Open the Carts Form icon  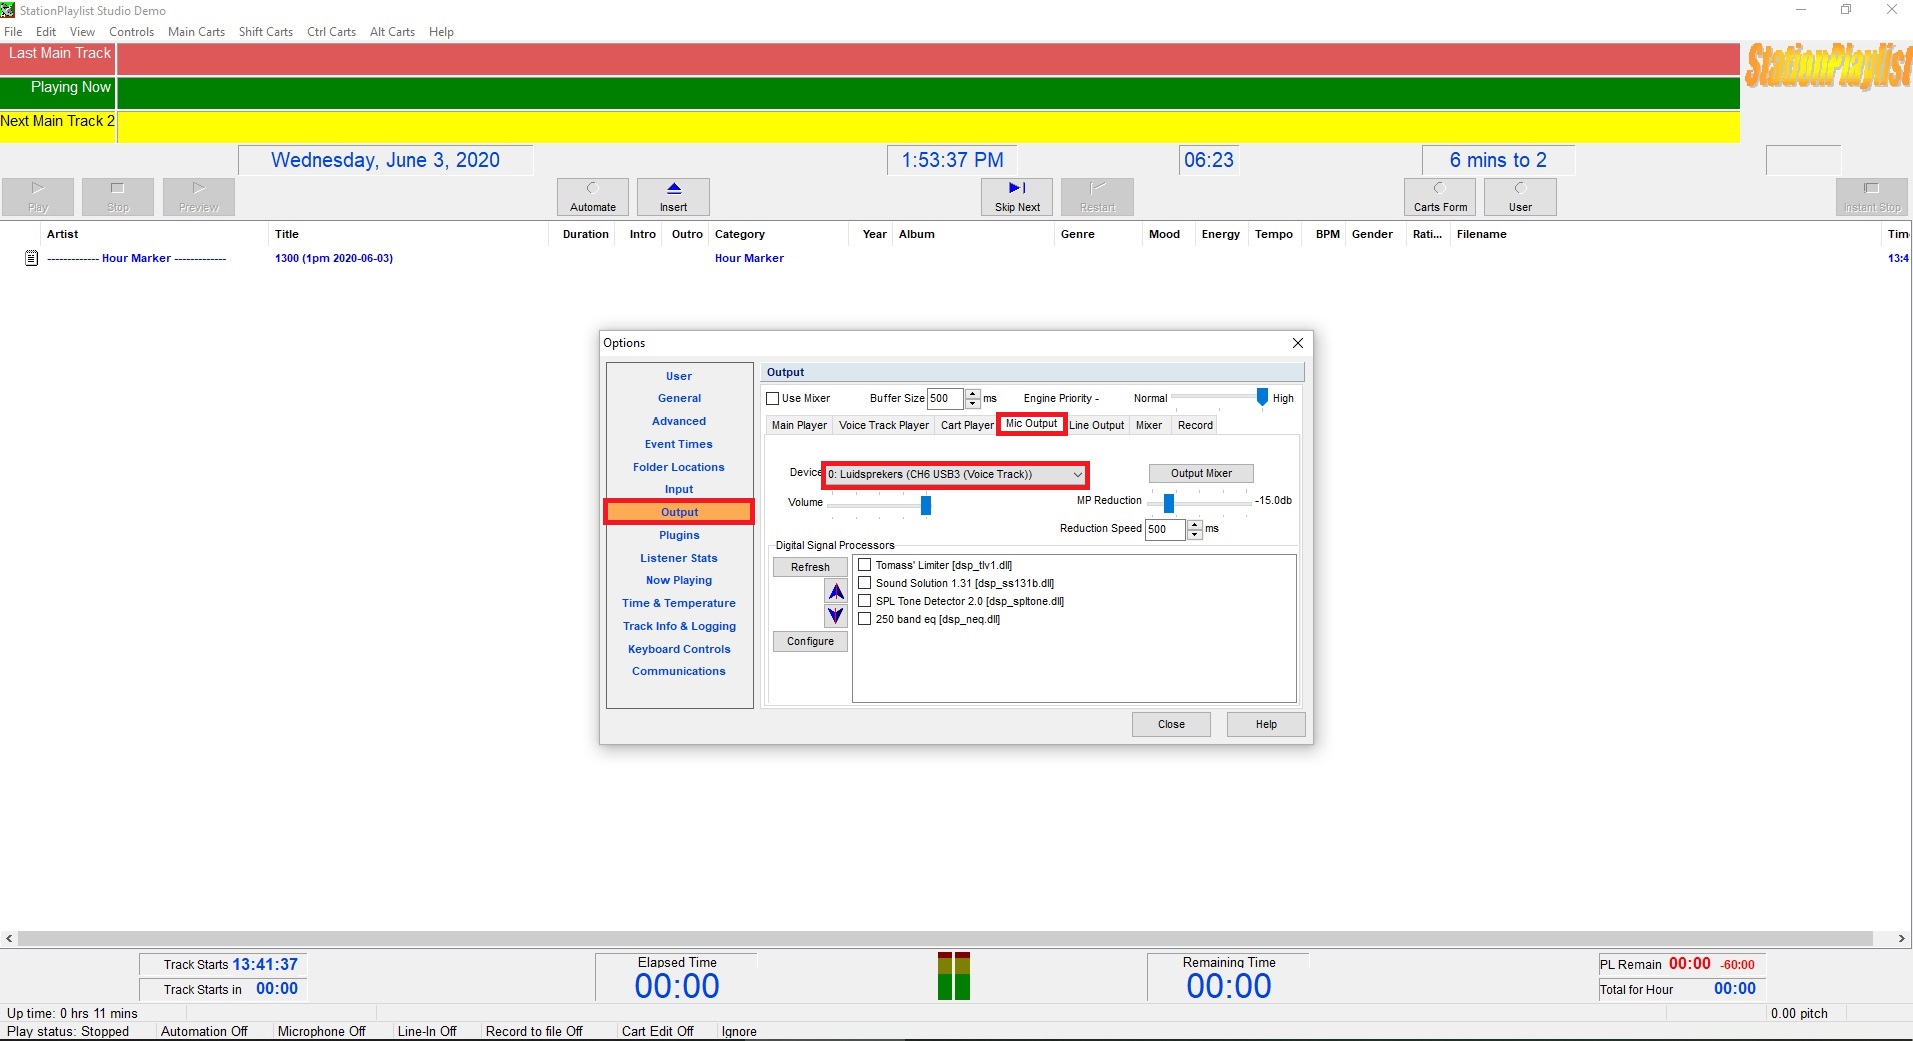pos(1440,189)
